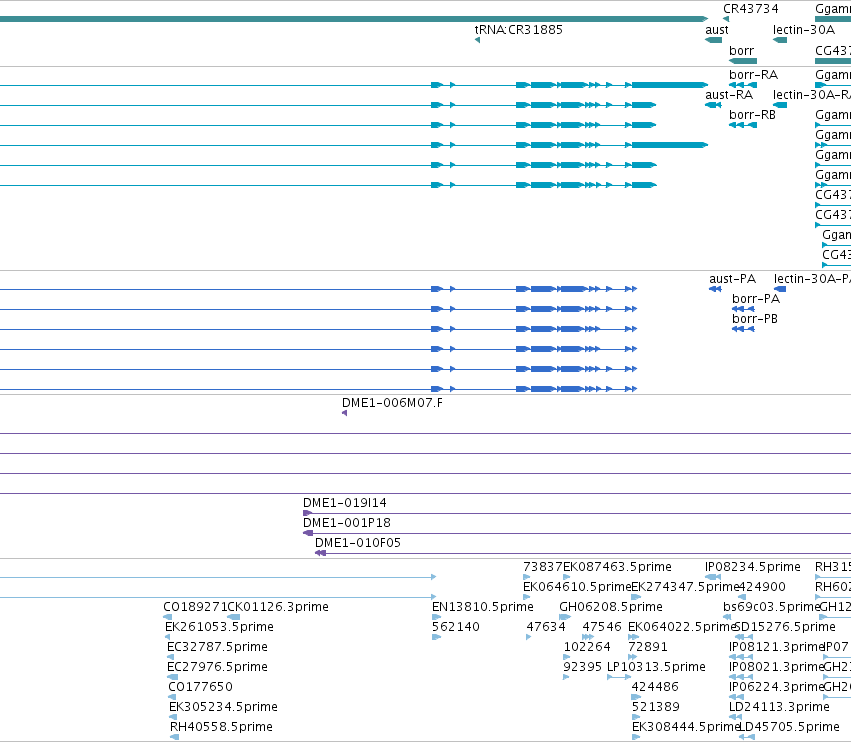The width and height of the screenshot is (851, 742).
Task: Click EST IP08234.5prime
Action: (753, 567)
